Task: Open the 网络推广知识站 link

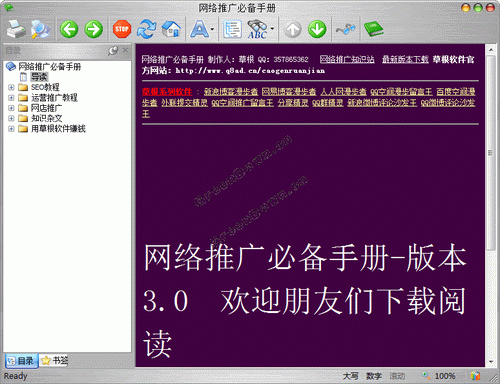Action: [x=347, y=59]
